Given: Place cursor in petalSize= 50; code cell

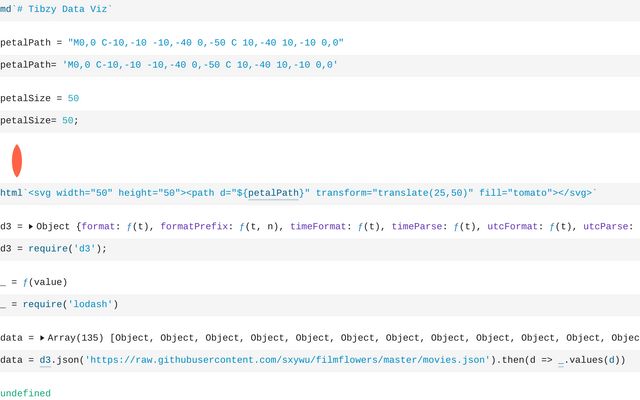Looking at the screenshot, I should pos(40,120).
